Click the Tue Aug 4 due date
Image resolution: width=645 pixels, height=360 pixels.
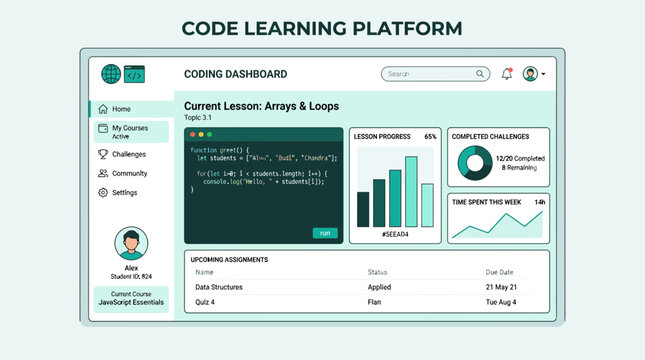coord(501,302)
